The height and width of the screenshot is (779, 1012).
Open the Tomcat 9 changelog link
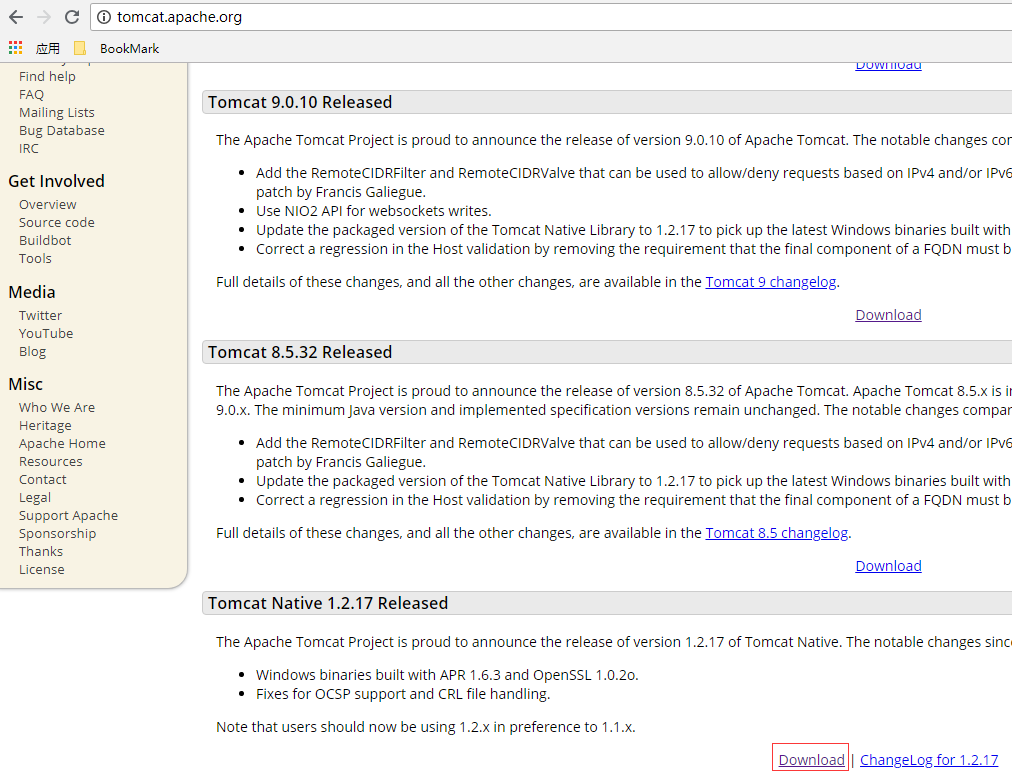[771, 282]
